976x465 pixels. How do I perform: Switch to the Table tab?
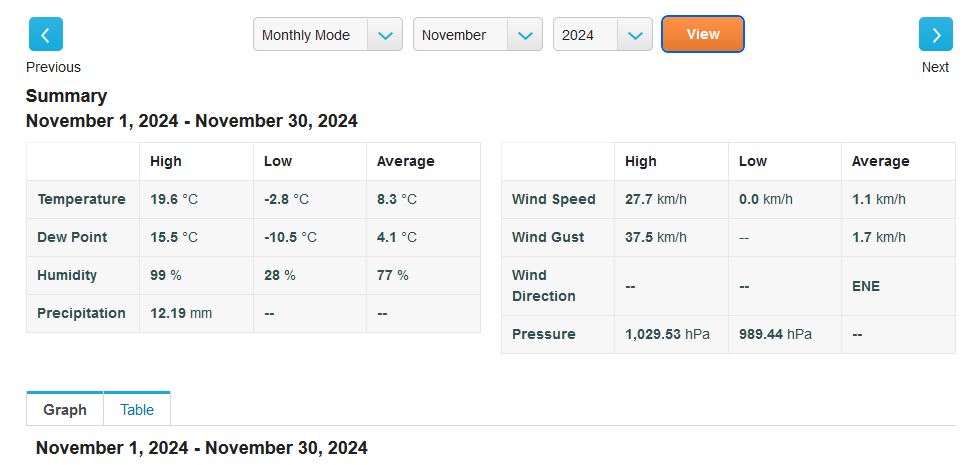(137, 410)
